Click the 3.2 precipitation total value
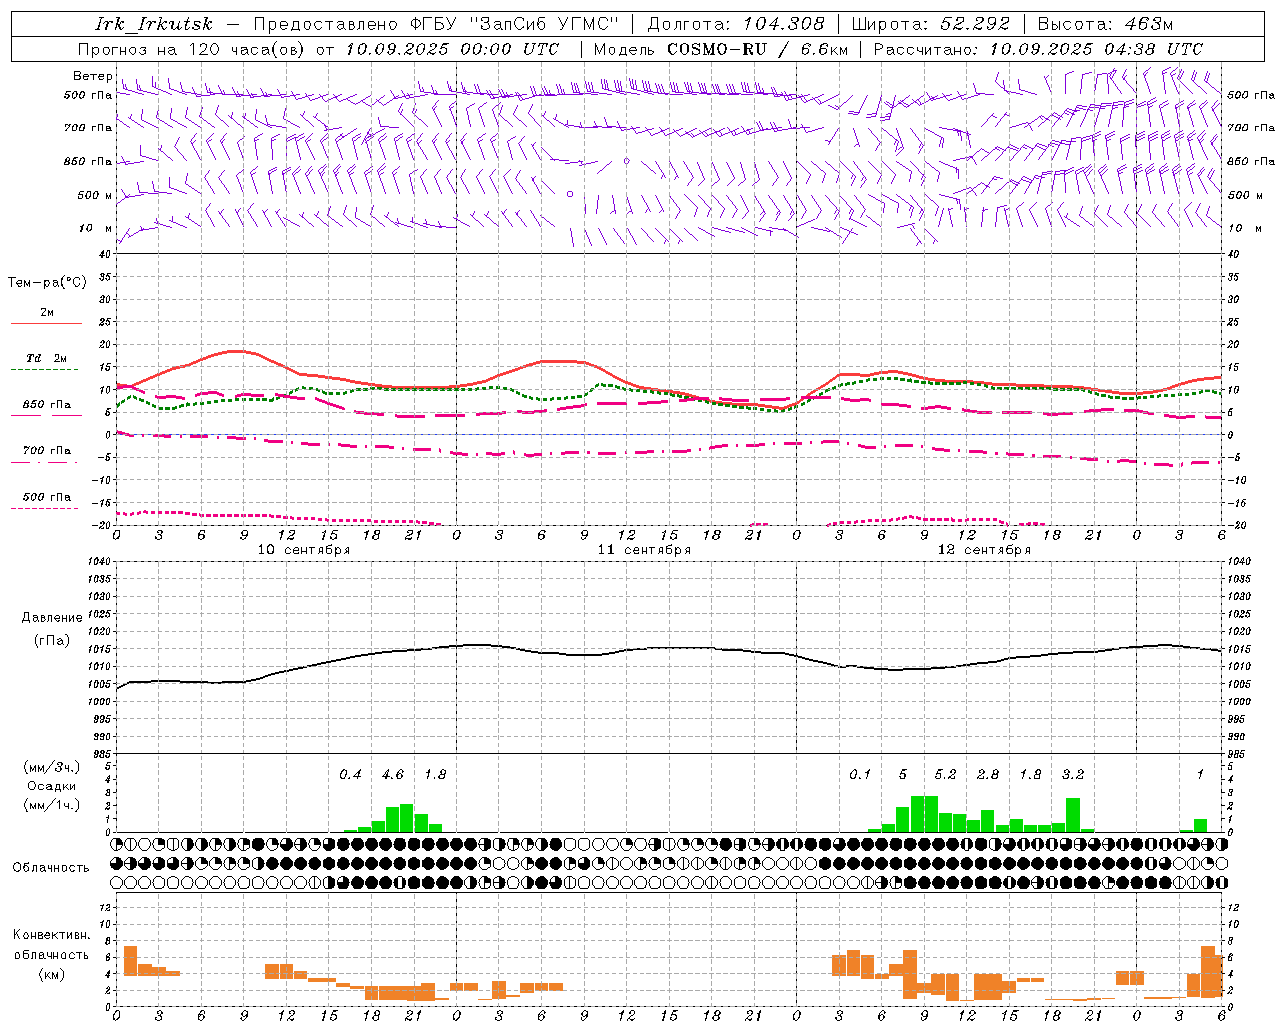 pyautogui.click(x=1073, y=775)
